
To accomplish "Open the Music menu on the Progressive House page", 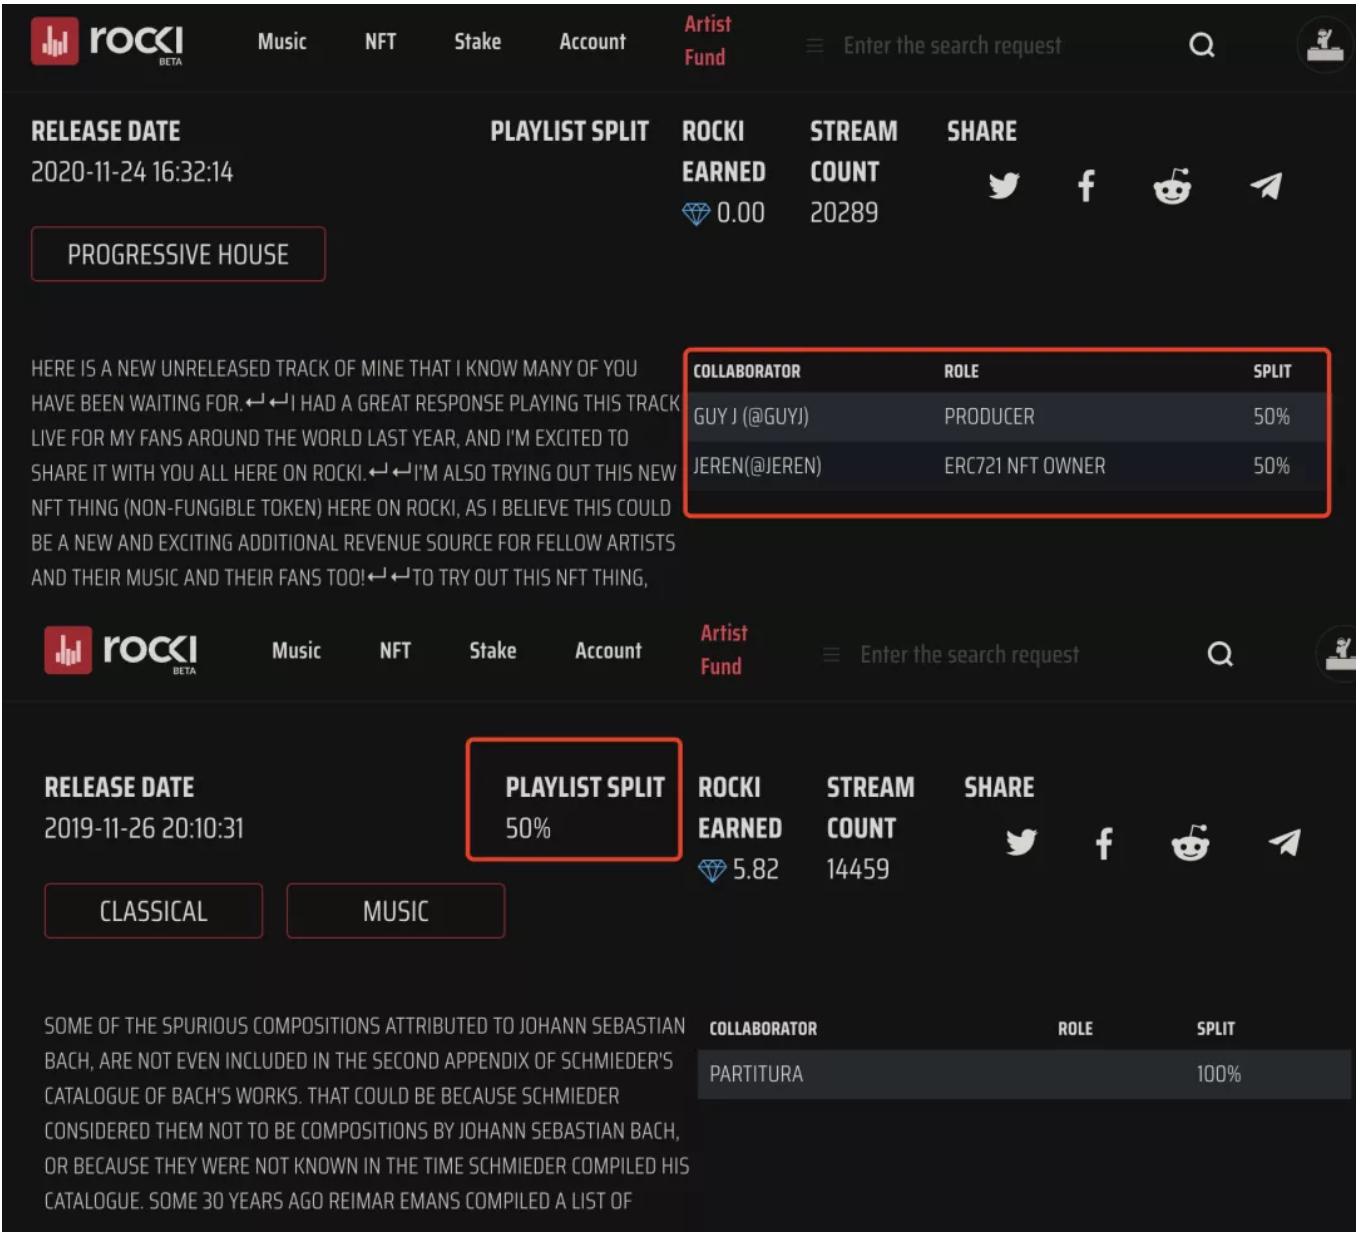I will click(282, 42).
